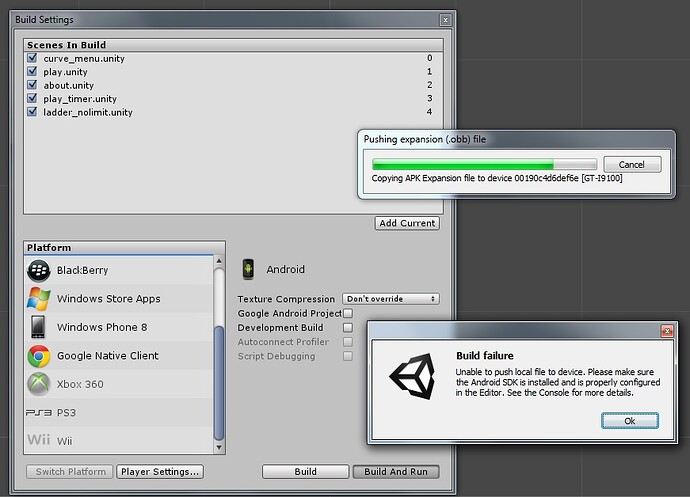Click the Windows Store Apps flag icon
Screen dimensions: 690x497
pyautogui.click(x=39, y=299)
